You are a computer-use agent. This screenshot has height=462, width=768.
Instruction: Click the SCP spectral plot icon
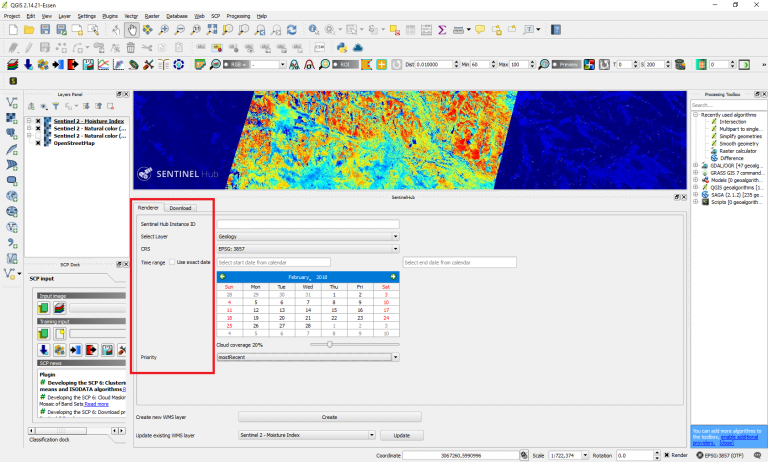(x=103, y=65)
